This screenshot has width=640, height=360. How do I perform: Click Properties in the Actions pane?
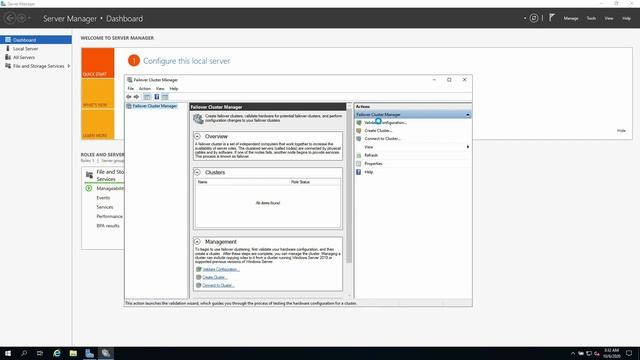pos(373,164)
